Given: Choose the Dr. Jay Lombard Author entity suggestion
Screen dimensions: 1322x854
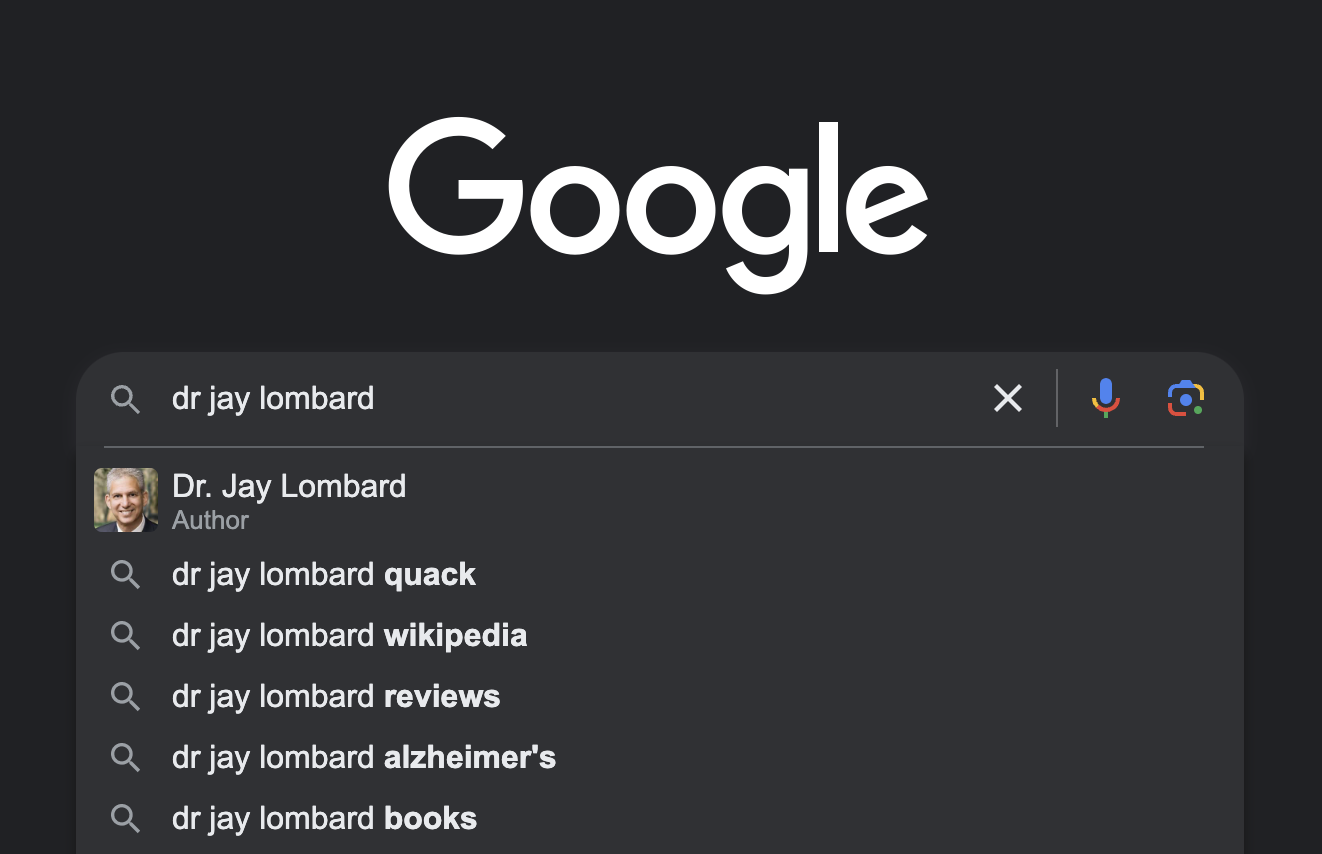Looking at the screenshot, I should 660,500.
